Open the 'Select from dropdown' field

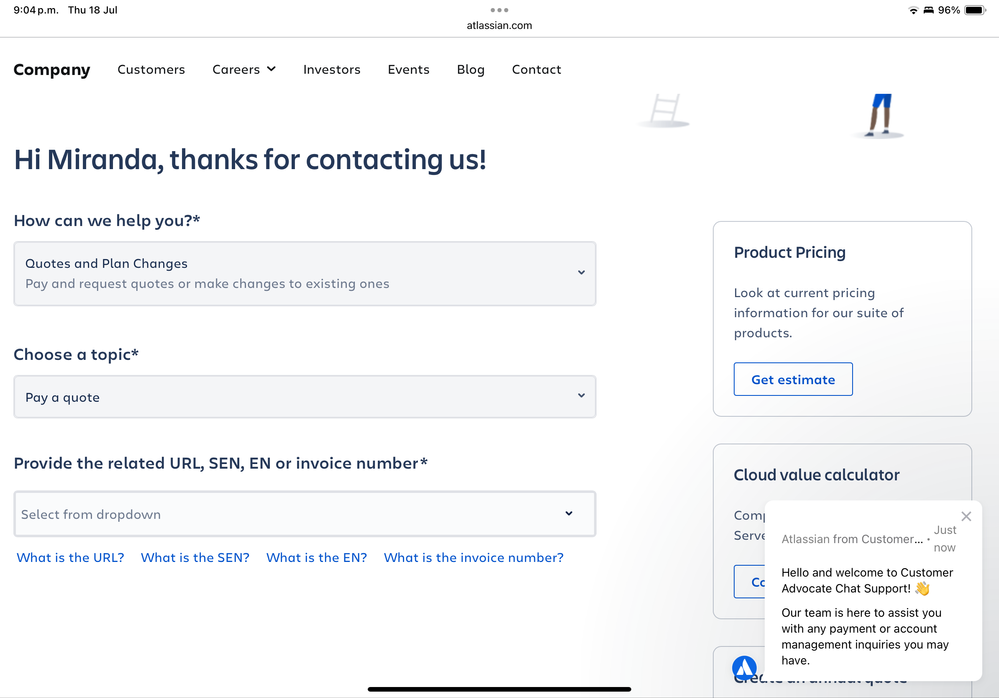pyautogui.click(x=305, y=514)
